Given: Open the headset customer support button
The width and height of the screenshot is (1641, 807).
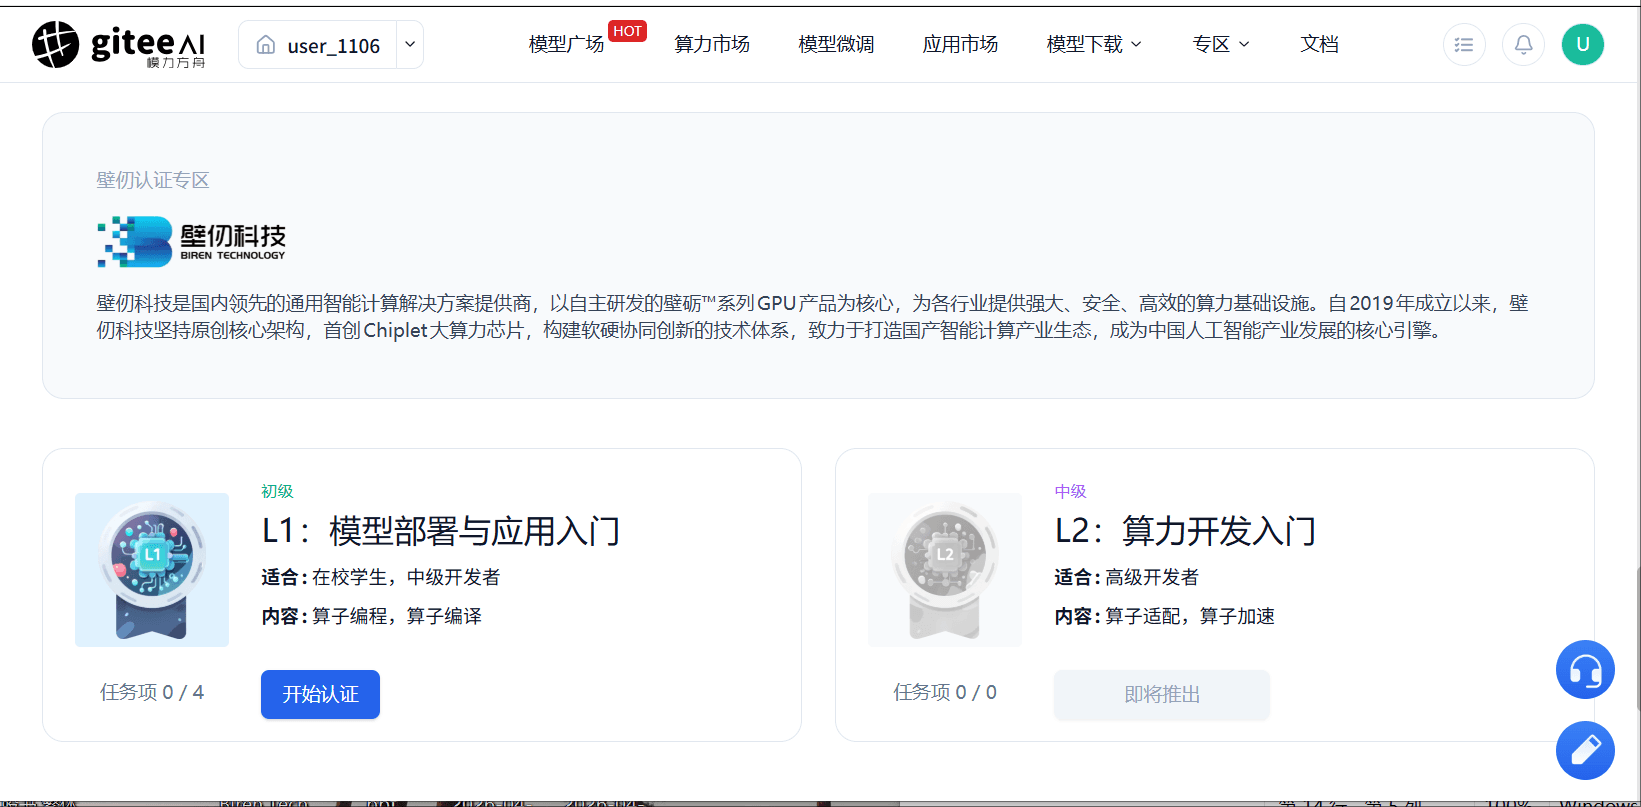Looking at the screenshot, I should [x=1585, y=669].
